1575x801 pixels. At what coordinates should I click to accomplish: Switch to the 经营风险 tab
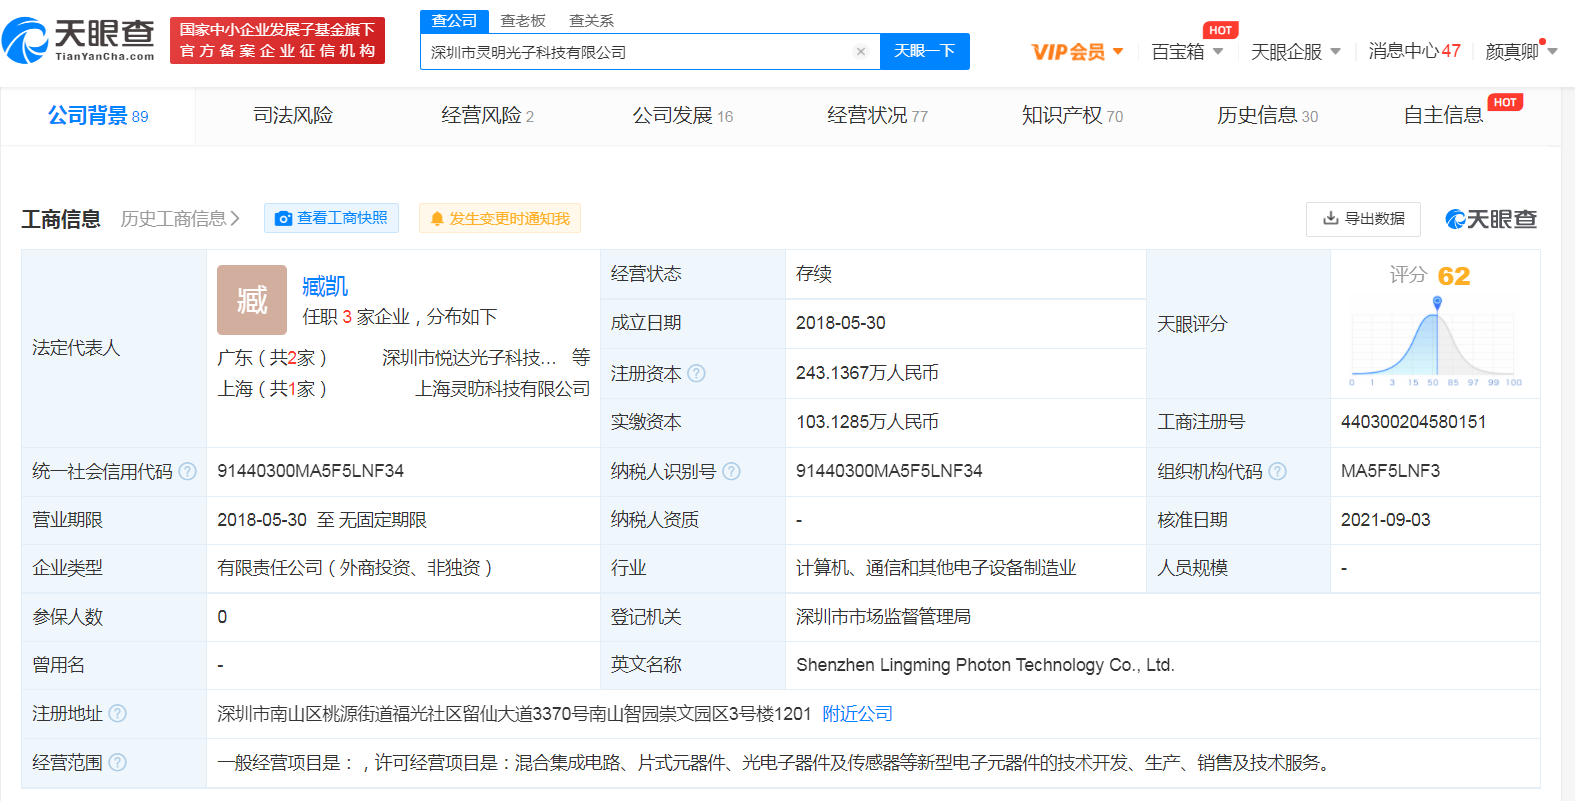(488, 116)
